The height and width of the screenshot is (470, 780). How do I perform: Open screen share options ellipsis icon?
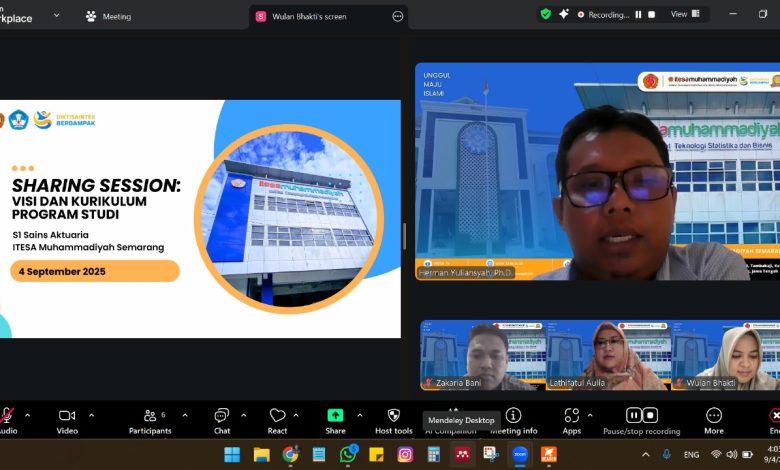click(x=397, y=16)
